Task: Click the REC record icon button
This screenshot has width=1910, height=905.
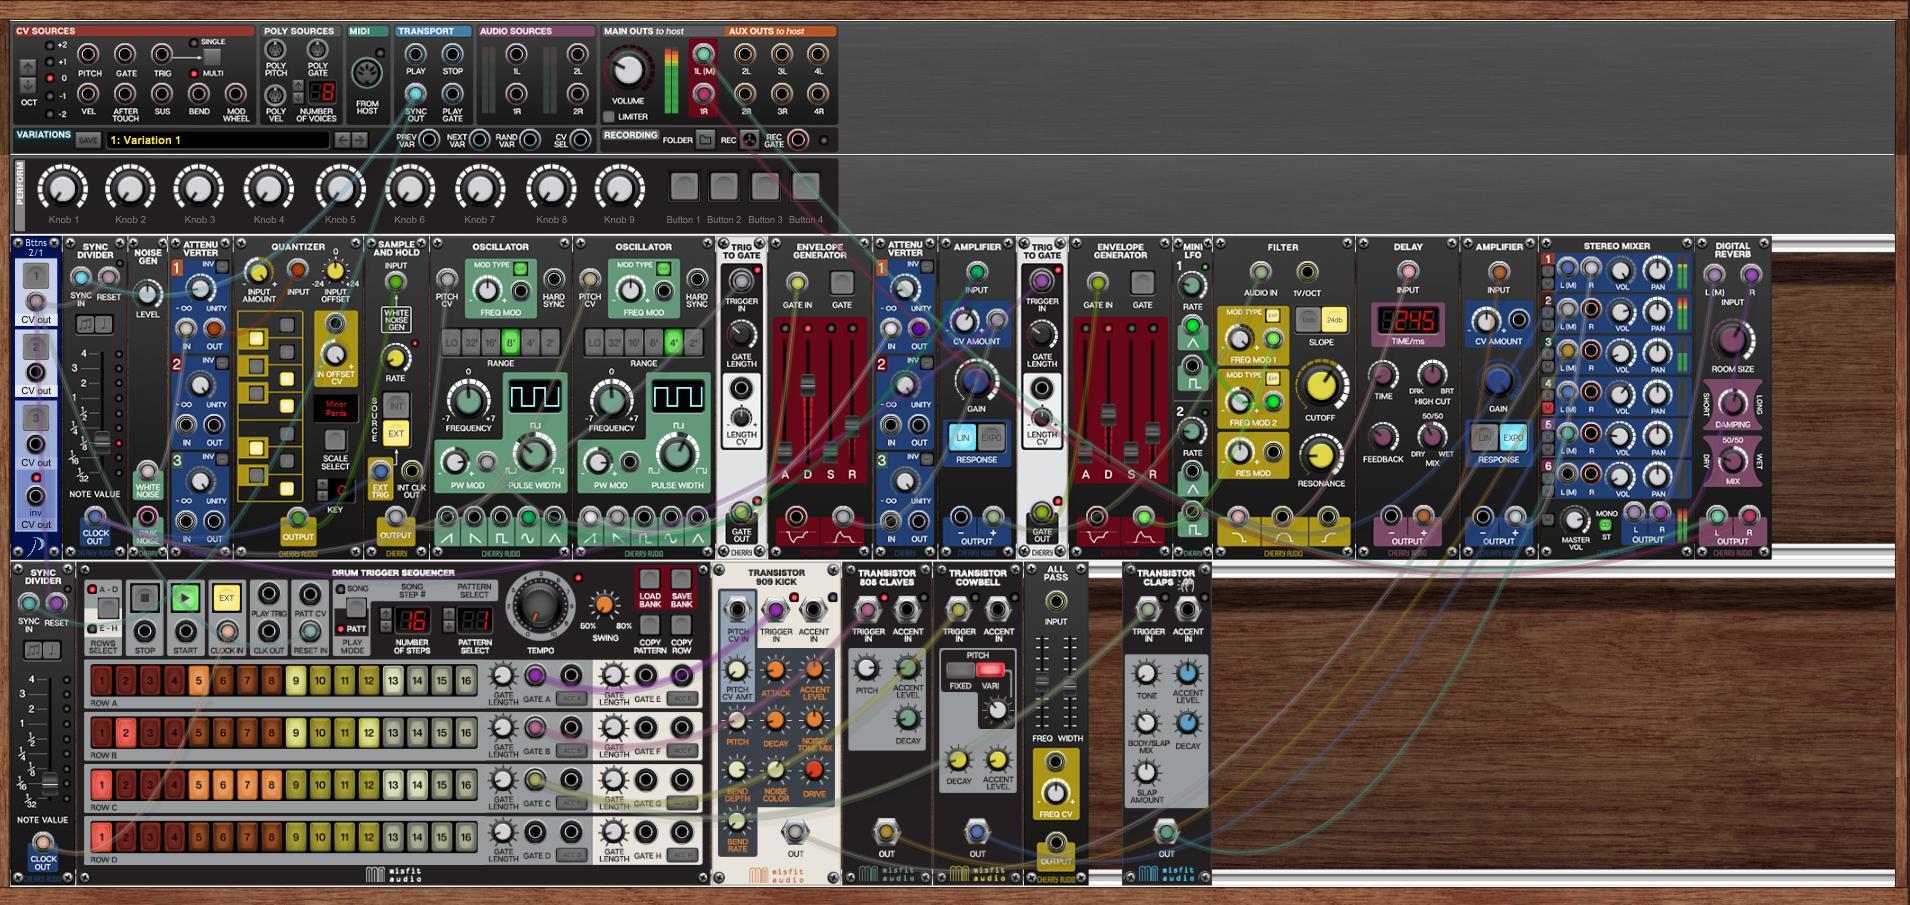Action: tap(750, 140)
